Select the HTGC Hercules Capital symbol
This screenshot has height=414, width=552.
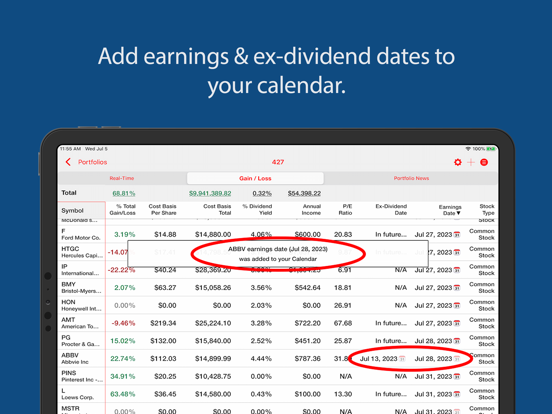pos(81,252)
